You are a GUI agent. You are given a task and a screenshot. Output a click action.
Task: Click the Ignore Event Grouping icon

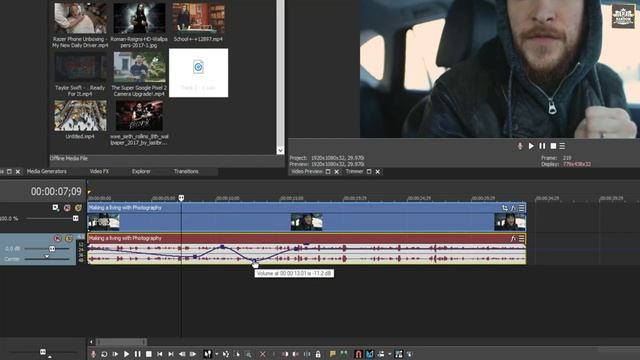point(410,354)
